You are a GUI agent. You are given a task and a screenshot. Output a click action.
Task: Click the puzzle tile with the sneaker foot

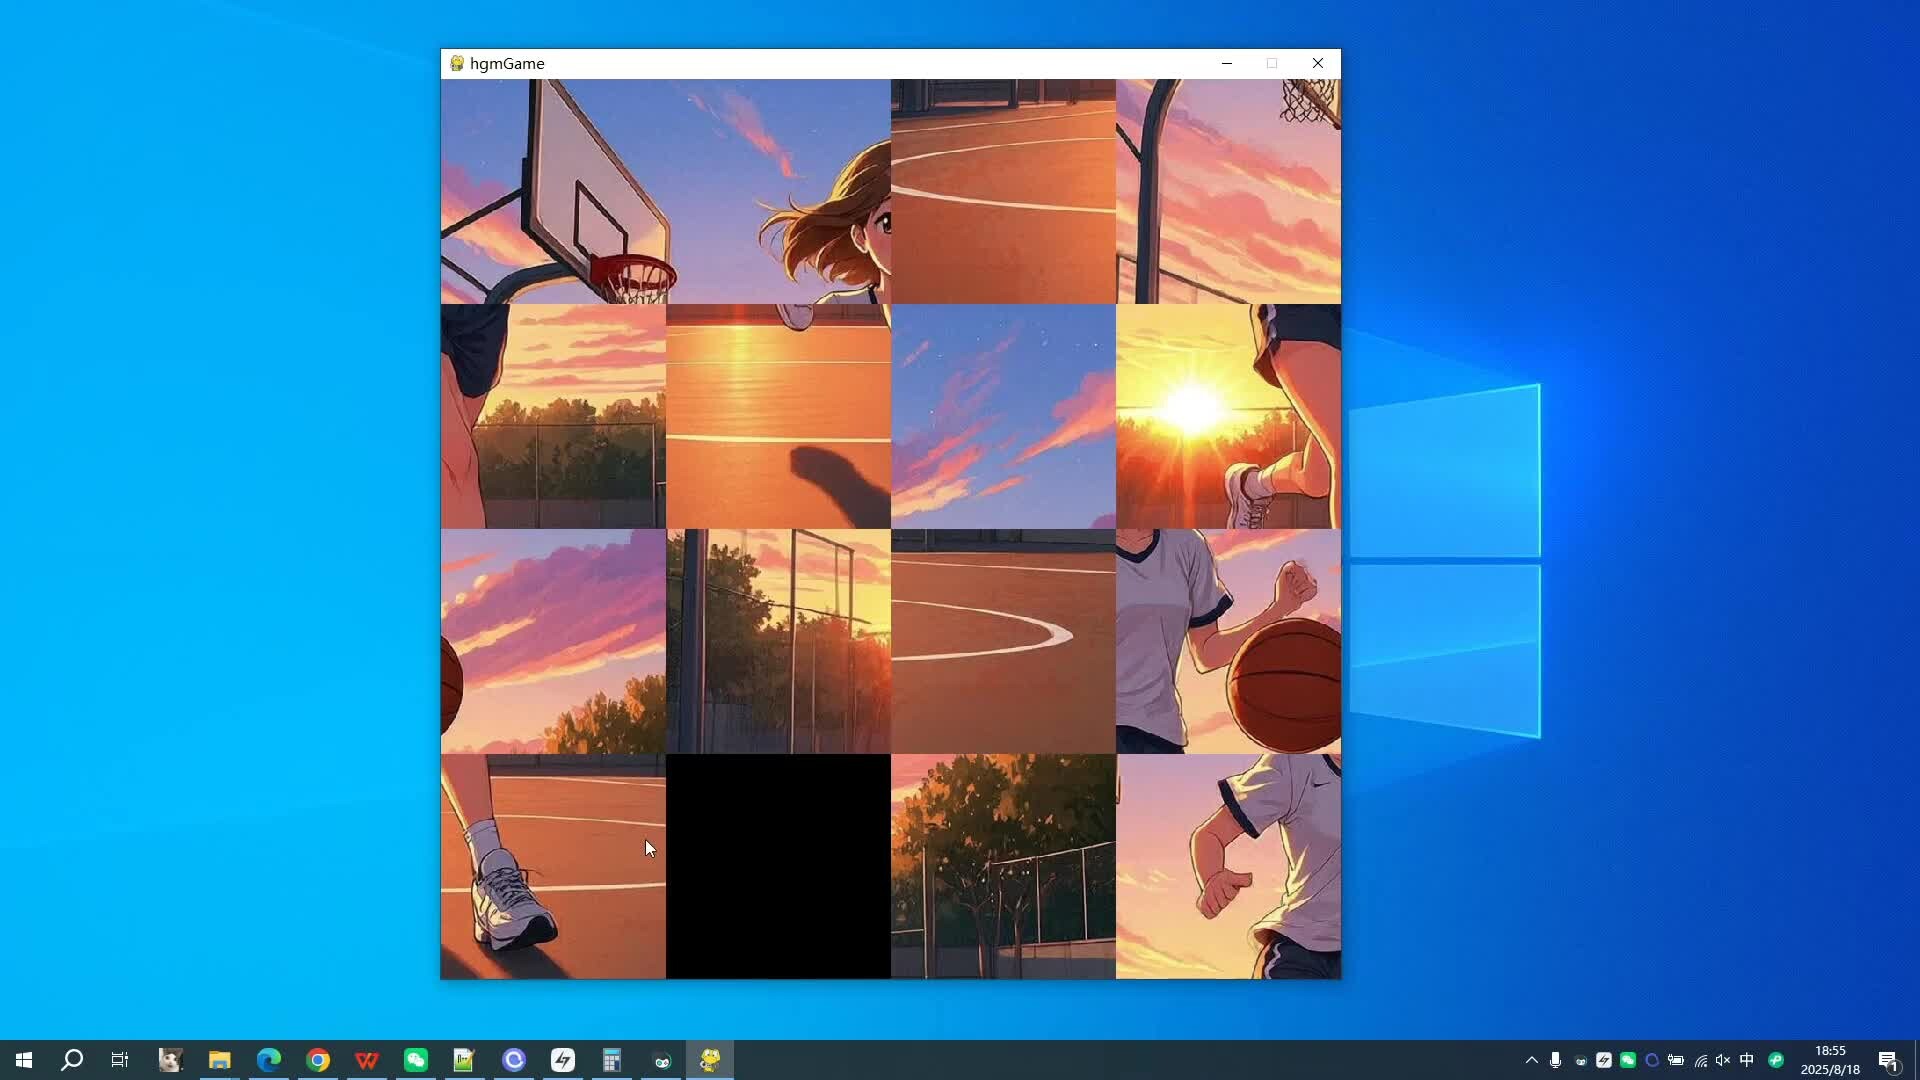553,866
